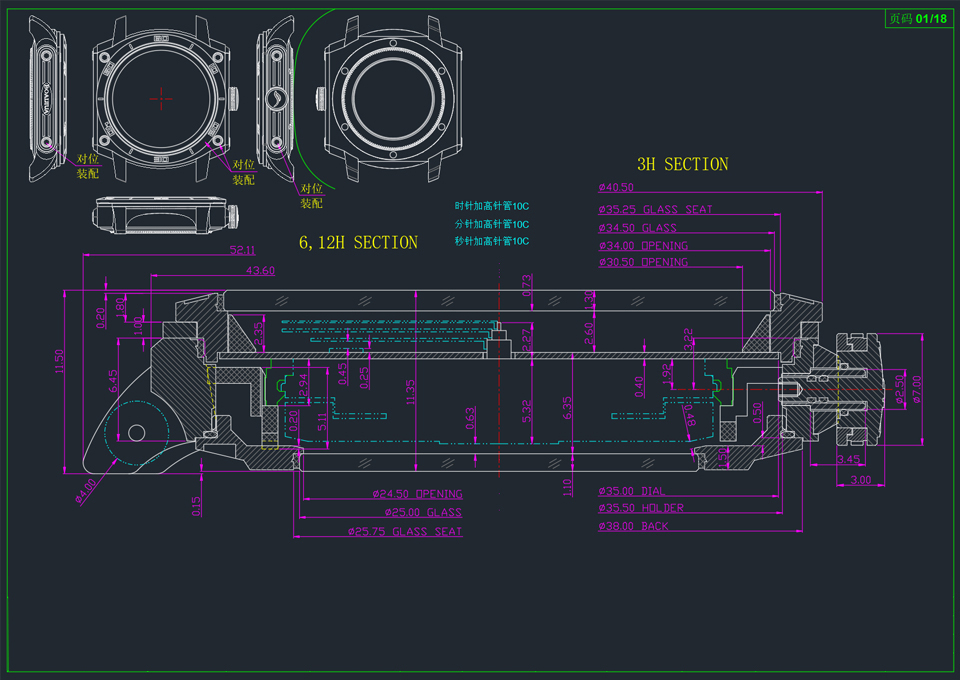Click the 11.50 vertical height dimension

tap(59, 361)
